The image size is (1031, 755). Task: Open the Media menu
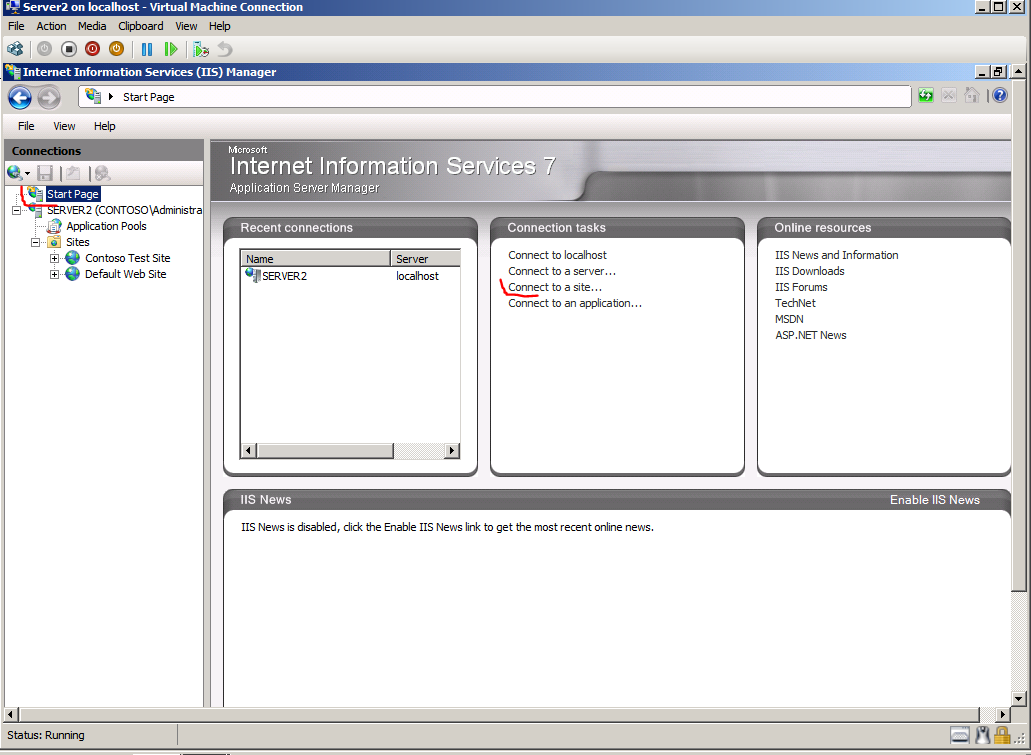pos(92,26)
